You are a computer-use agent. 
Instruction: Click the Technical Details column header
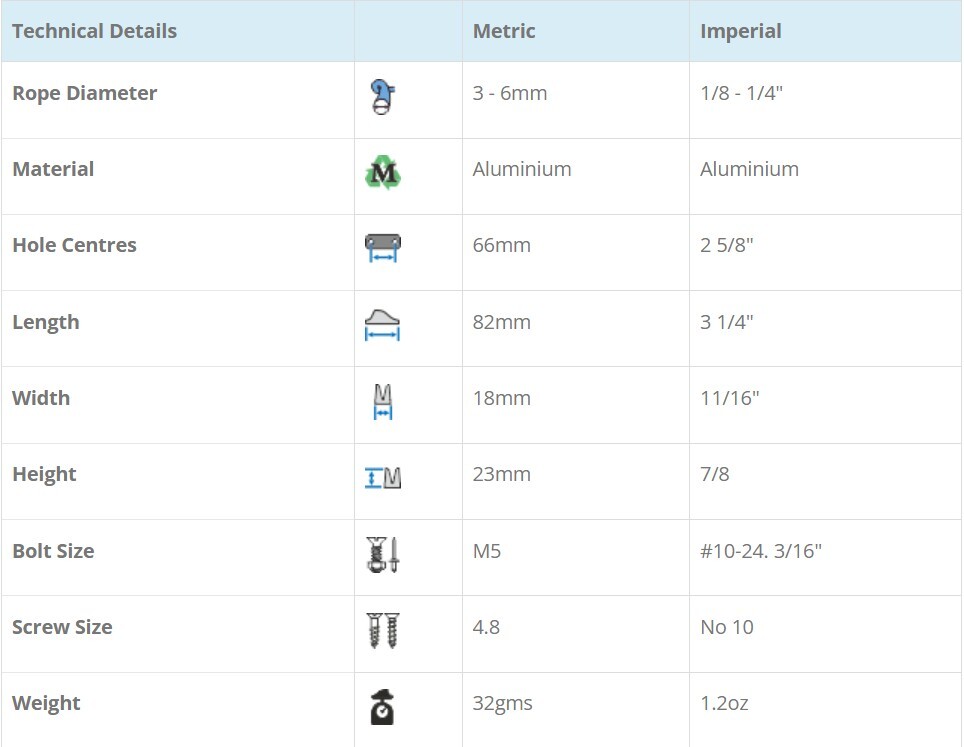(94, 31)
